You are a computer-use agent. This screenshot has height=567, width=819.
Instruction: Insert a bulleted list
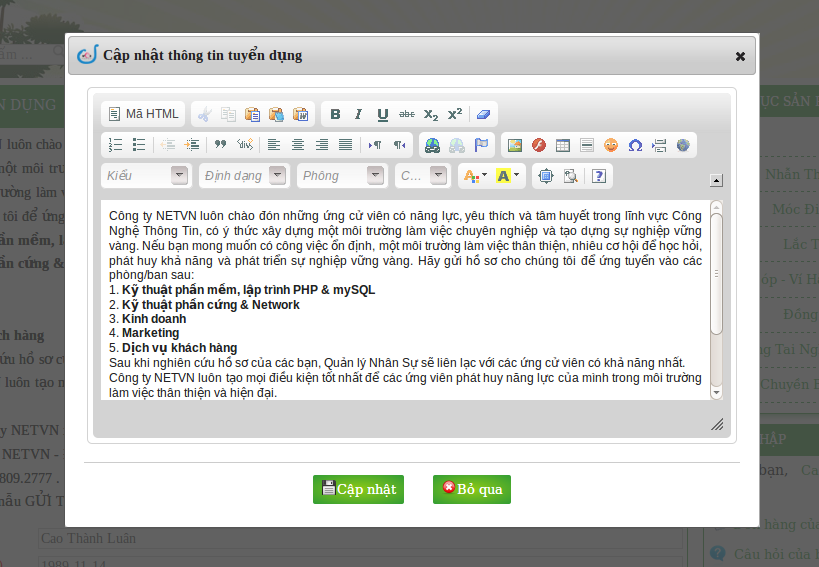coord(139,145)
